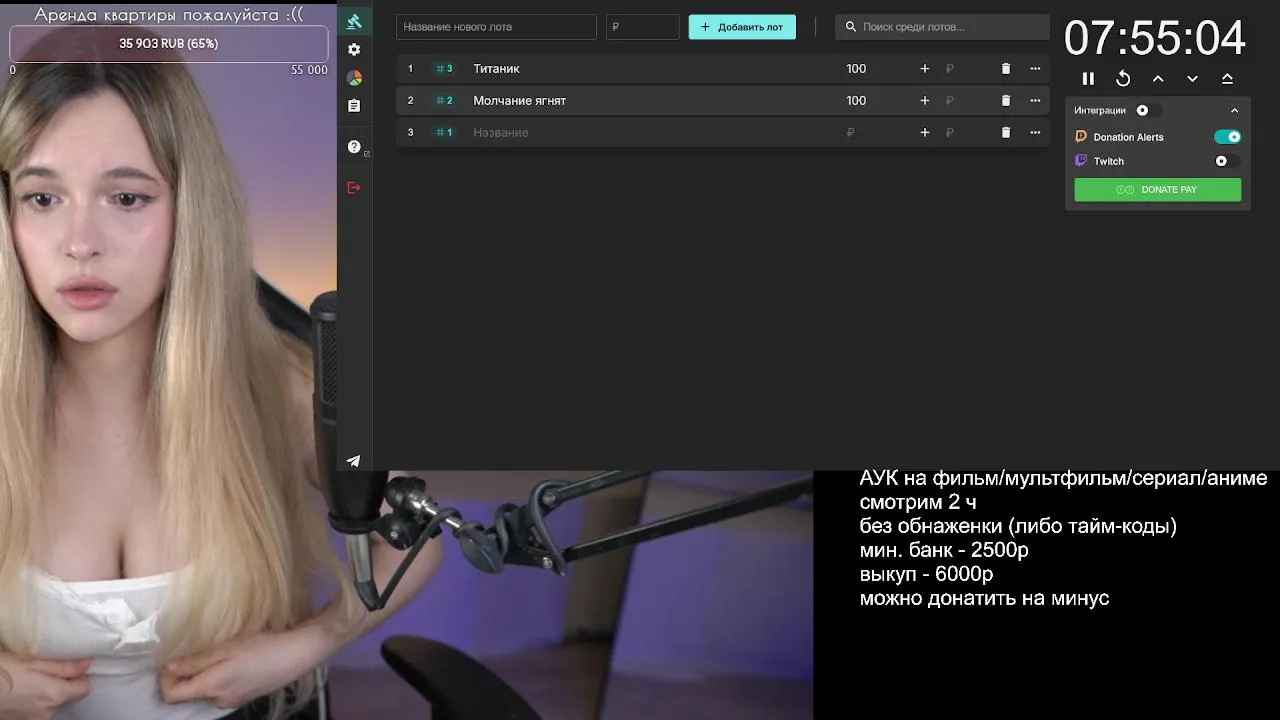This screenshot has height=720, width=1280.
Task: Delete the Молчание ягнят lot
Action: click(1006, 101)
